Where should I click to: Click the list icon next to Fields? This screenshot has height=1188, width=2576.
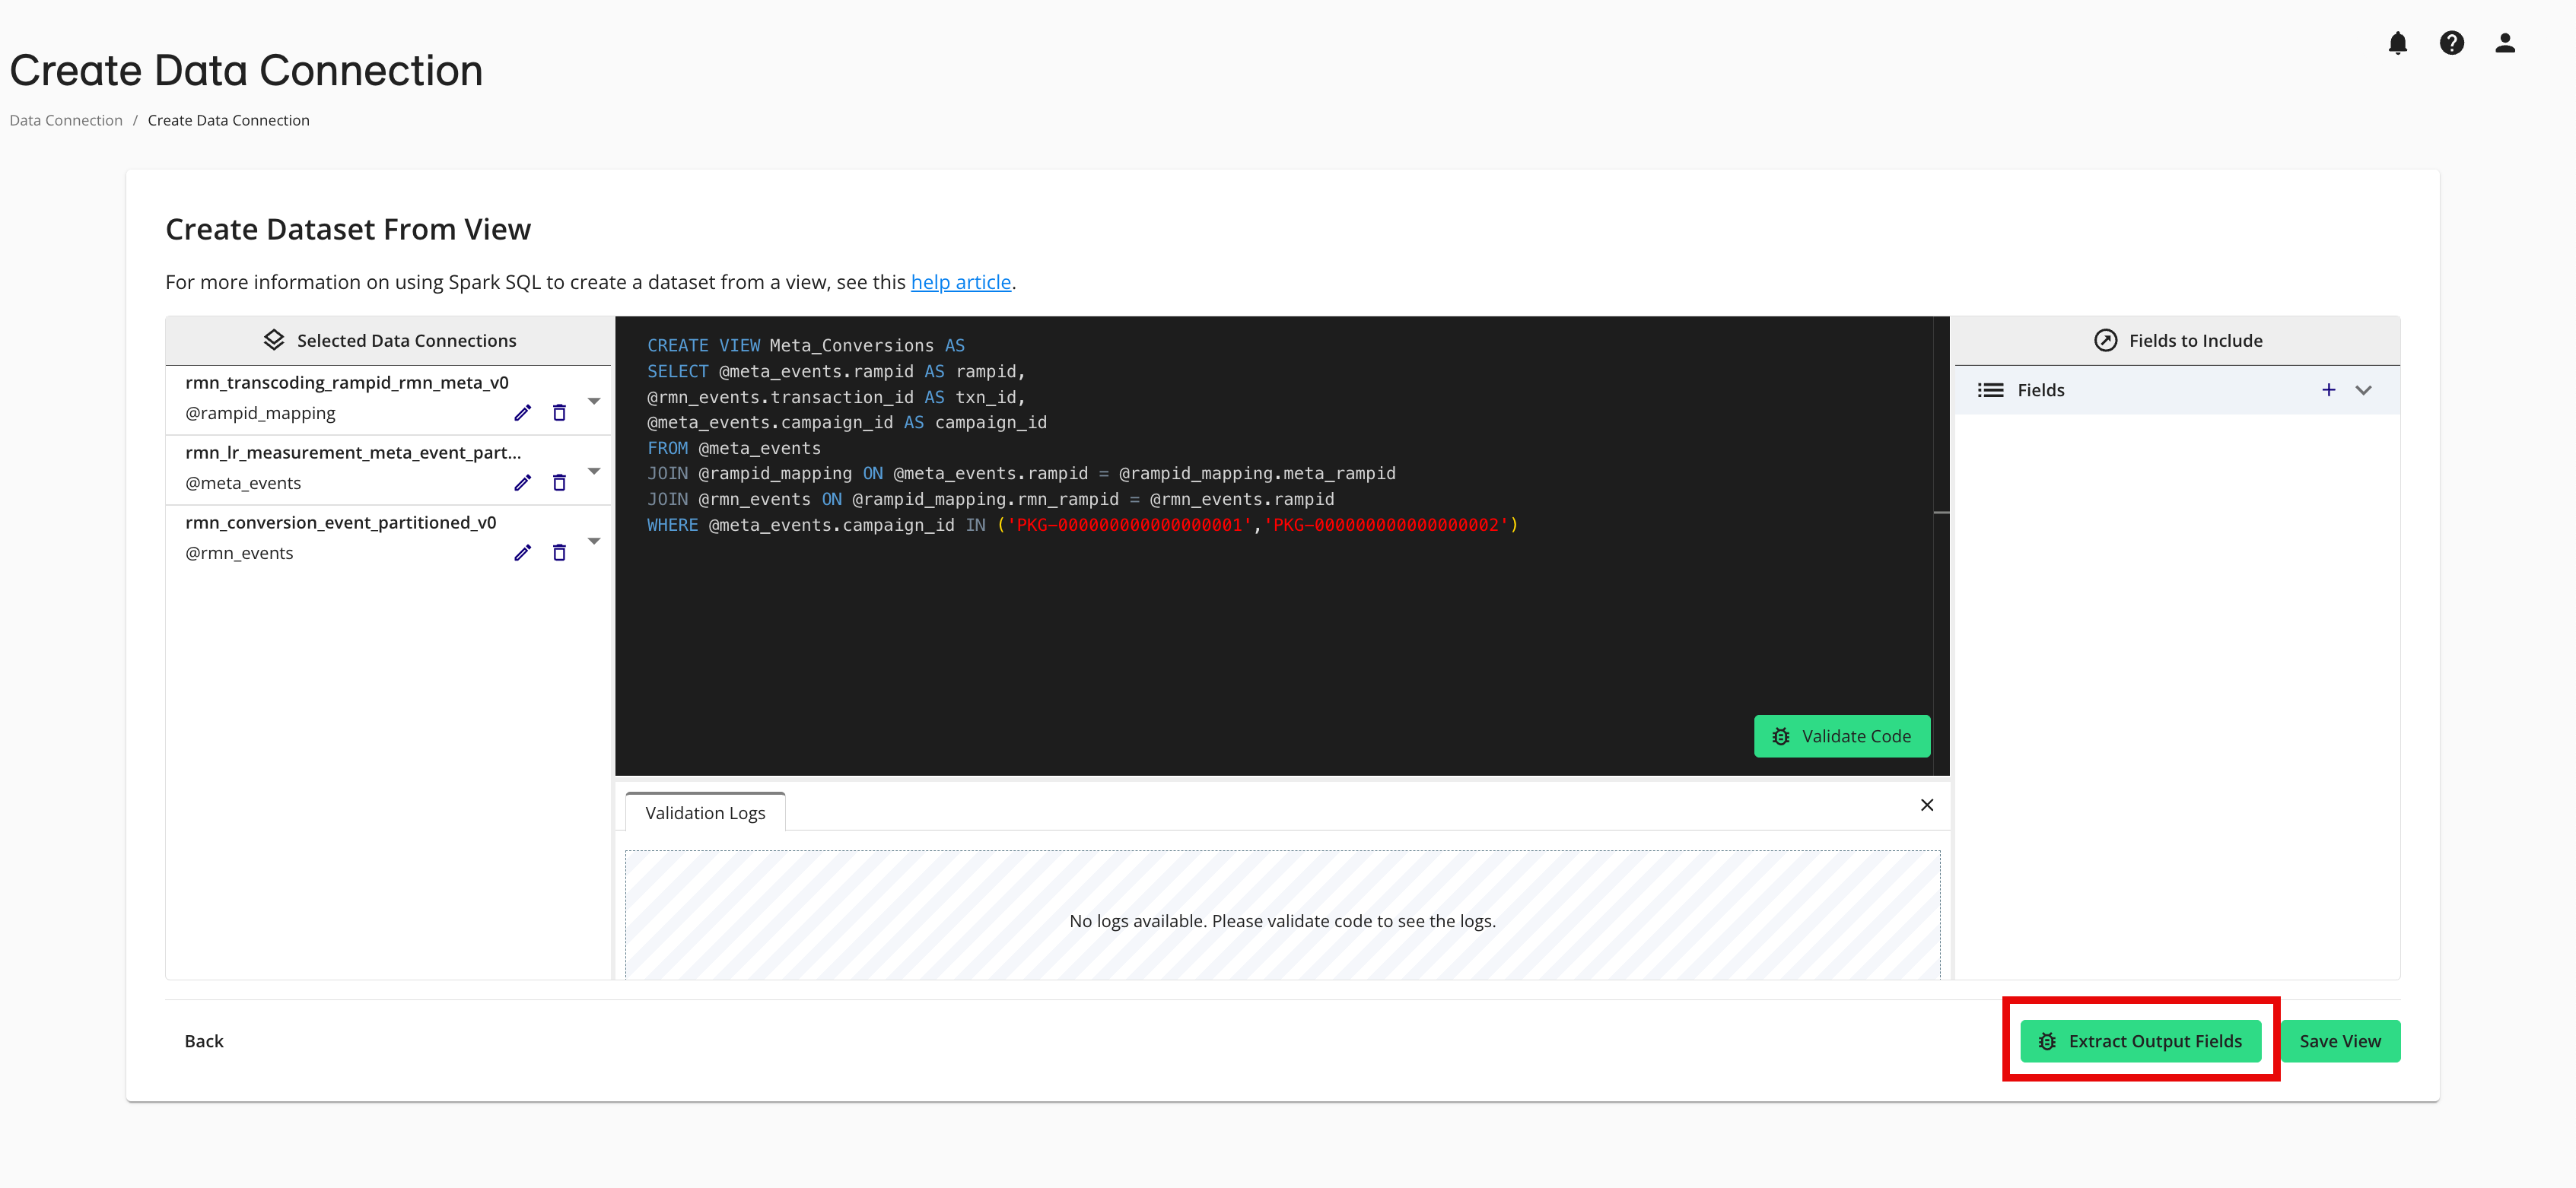click(x=1990, y=390)
